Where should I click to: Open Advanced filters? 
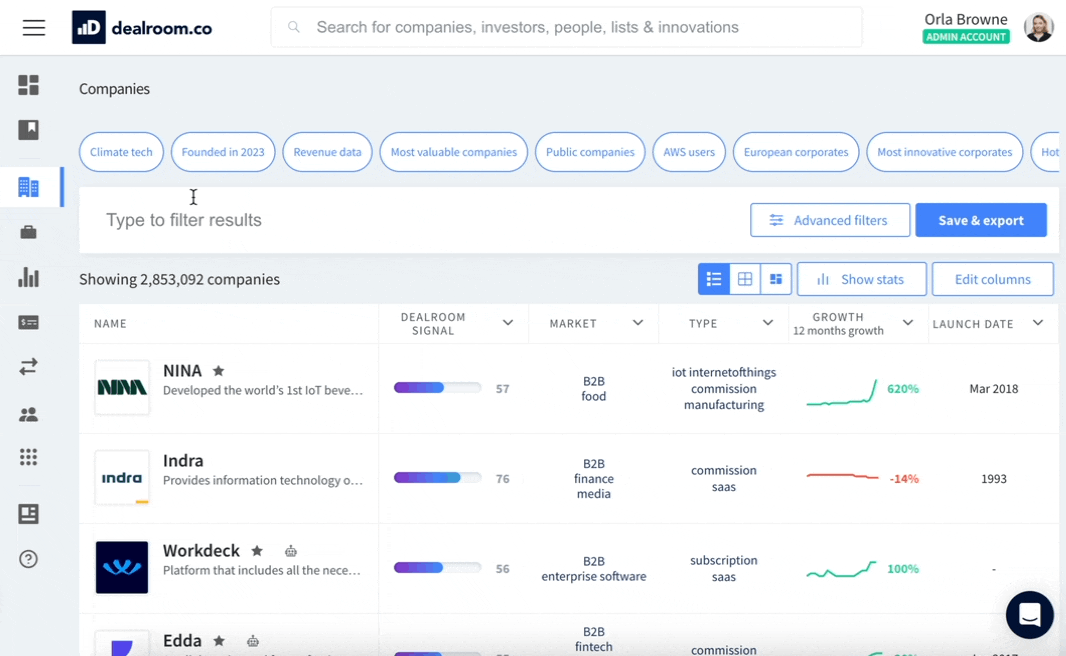(x=830, y=220)
